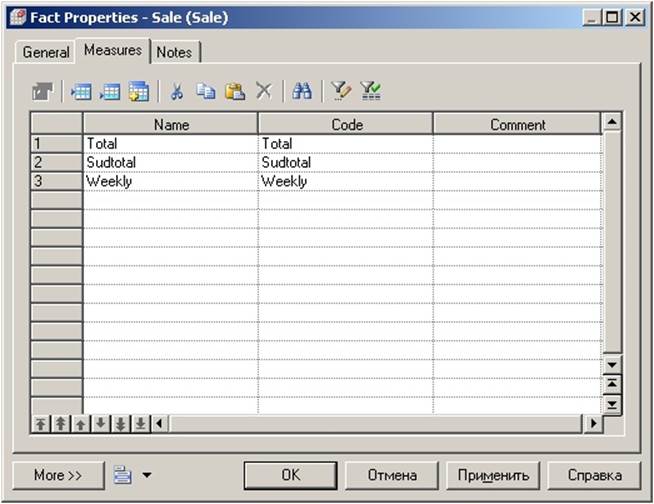Click horizontal scrollbar right arrow

(x=593, y=424)
